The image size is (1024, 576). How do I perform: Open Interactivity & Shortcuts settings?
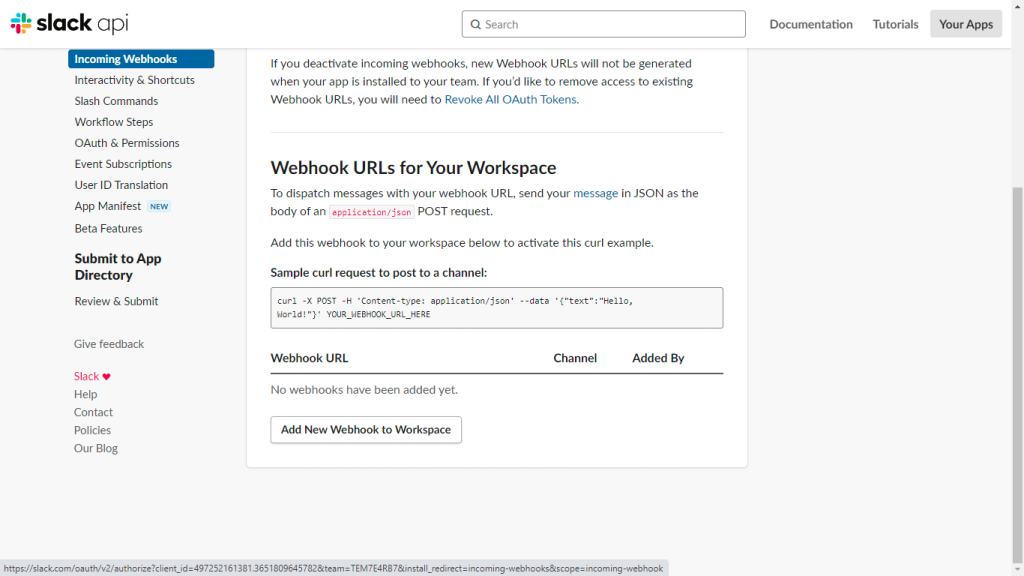tap(135, 80)
